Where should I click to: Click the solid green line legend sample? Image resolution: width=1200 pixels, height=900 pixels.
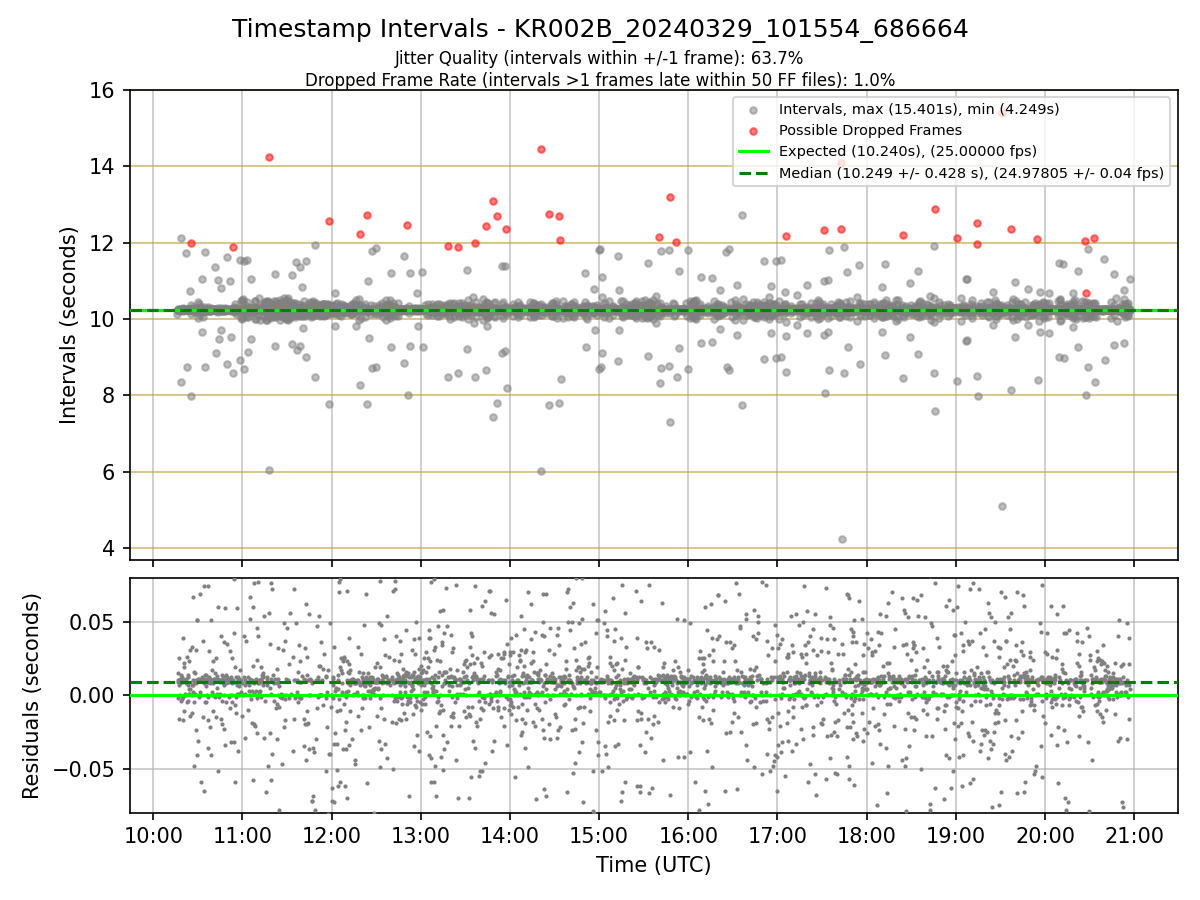click(754, 152)
